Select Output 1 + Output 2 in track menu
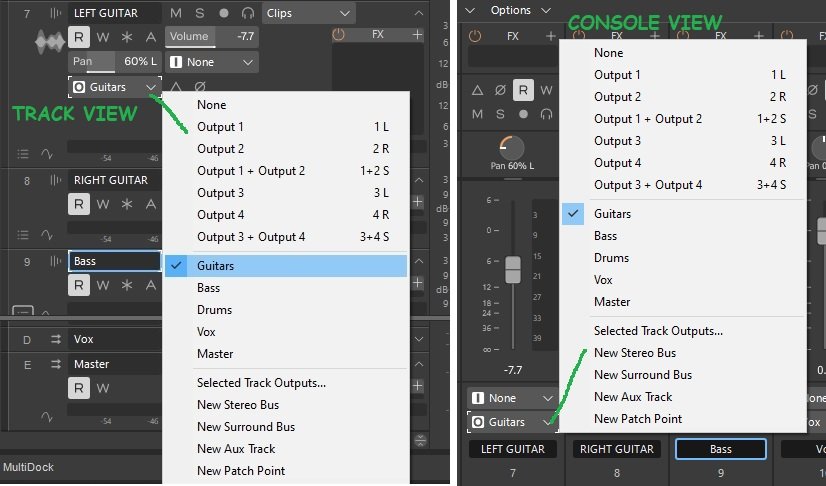The image size is (826, 486). click(251, 171)
